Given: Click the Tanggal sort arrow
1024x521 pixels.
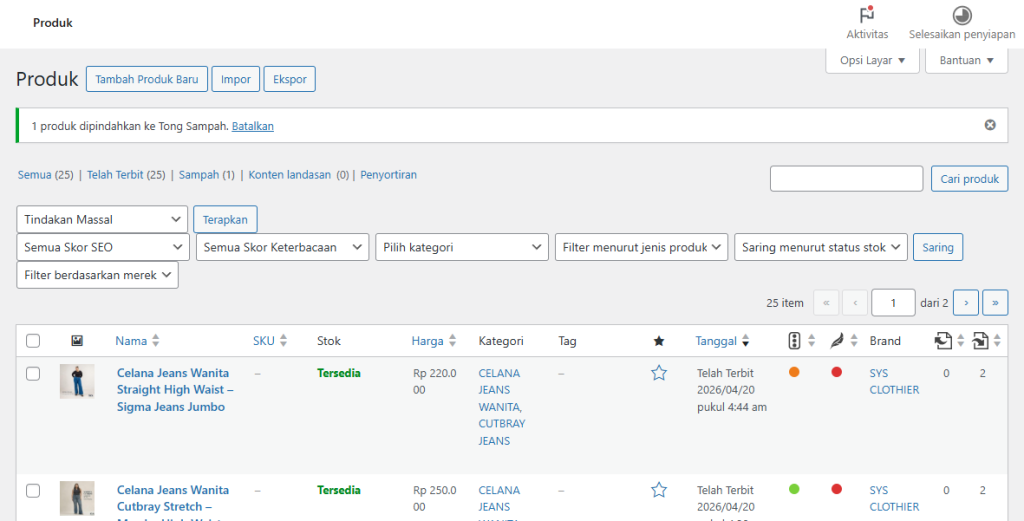Looking at the screenshot, I should pos(745,341).
